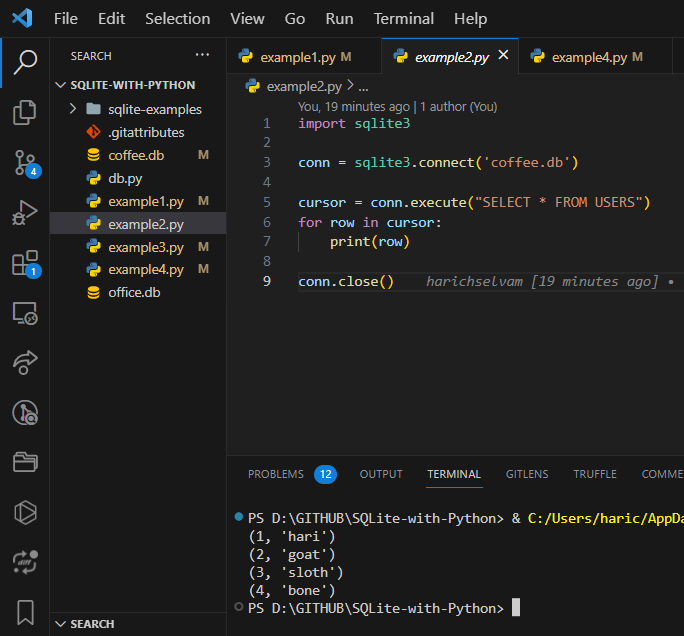Screen dimensions: 684x636
Task: Click the three-dots More Actions in Search panel
Action: tap(203, 56)
